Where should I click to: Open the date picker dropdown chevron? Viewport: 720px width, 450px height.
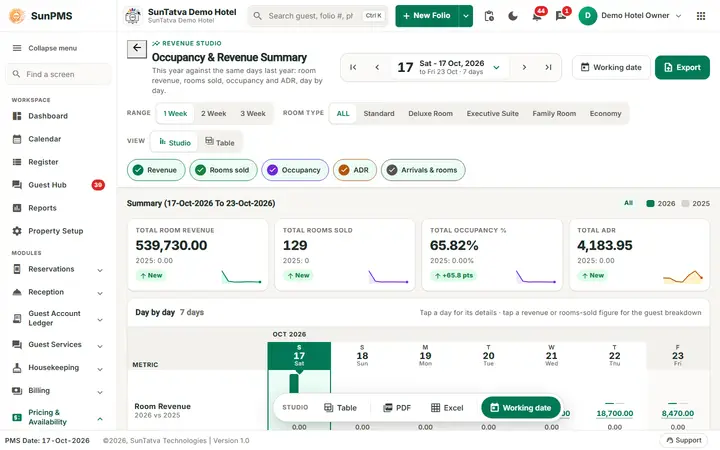pyautogui.click(x=496, y=68)
